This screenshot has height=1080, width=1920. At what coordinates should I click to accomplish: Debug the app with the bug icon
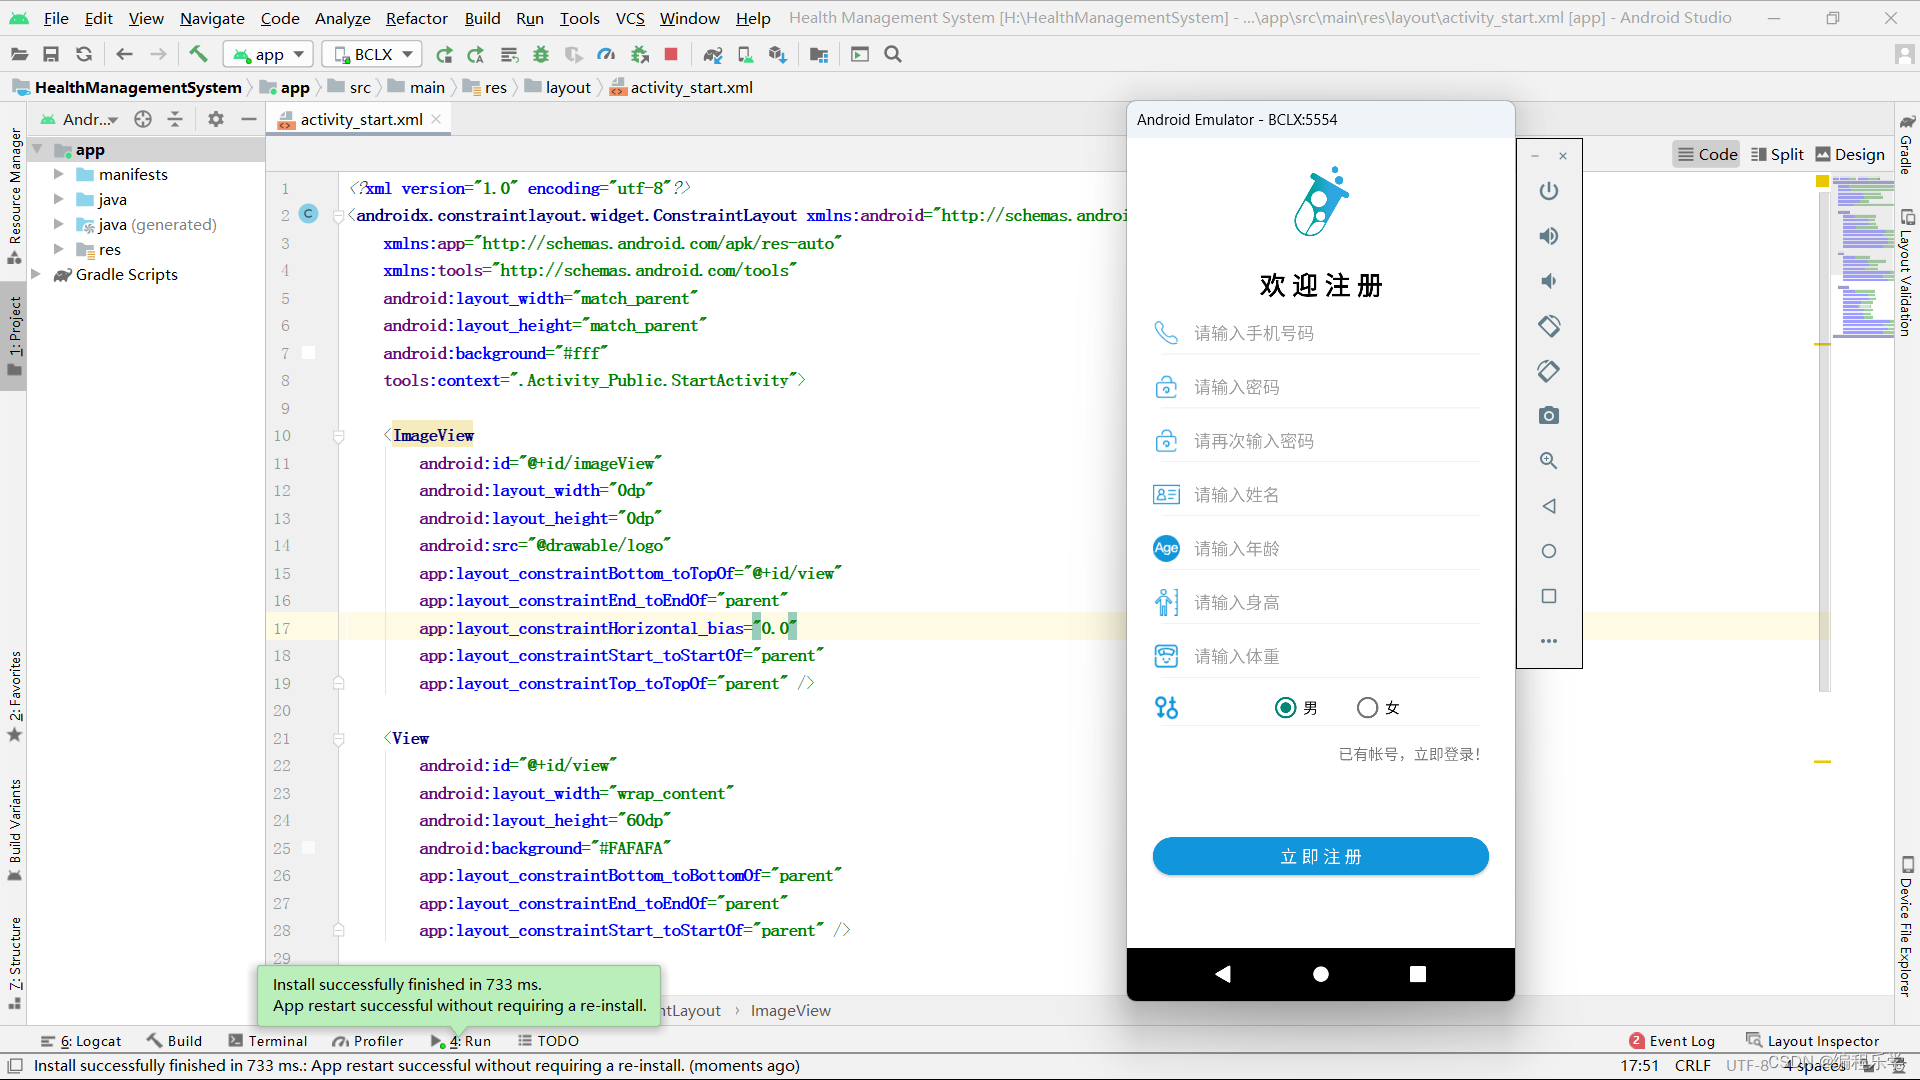click(541, 54)
